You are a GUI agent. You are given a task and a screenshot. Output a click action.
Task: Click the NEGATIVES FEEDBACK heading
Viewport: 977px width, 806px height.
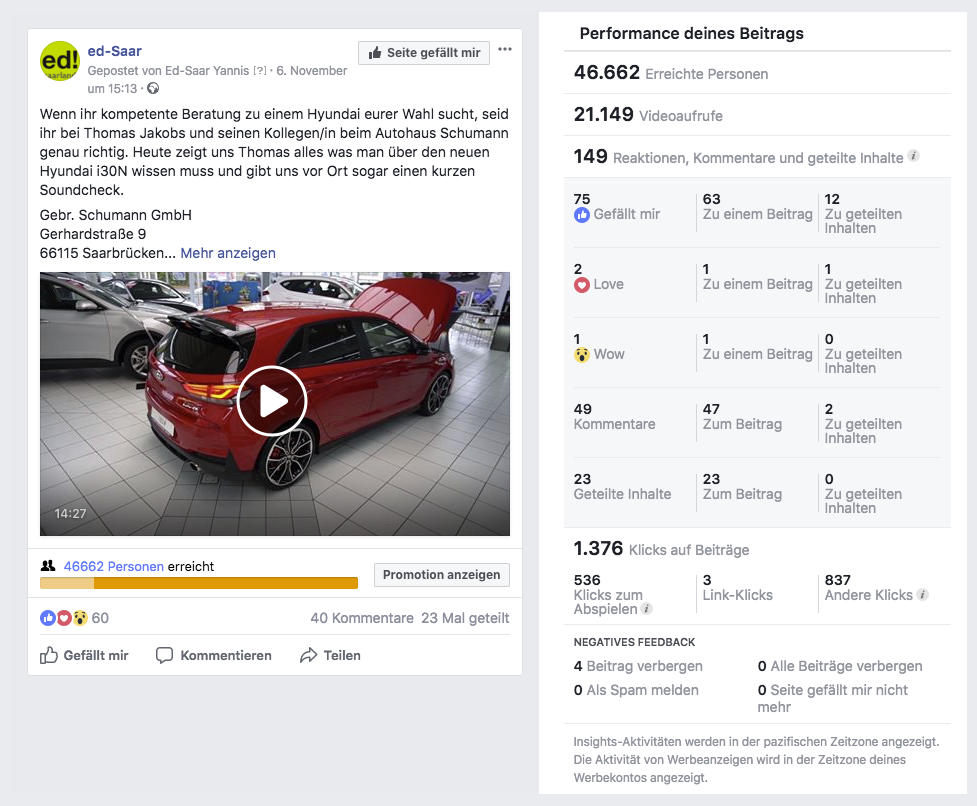pos(634,642)
